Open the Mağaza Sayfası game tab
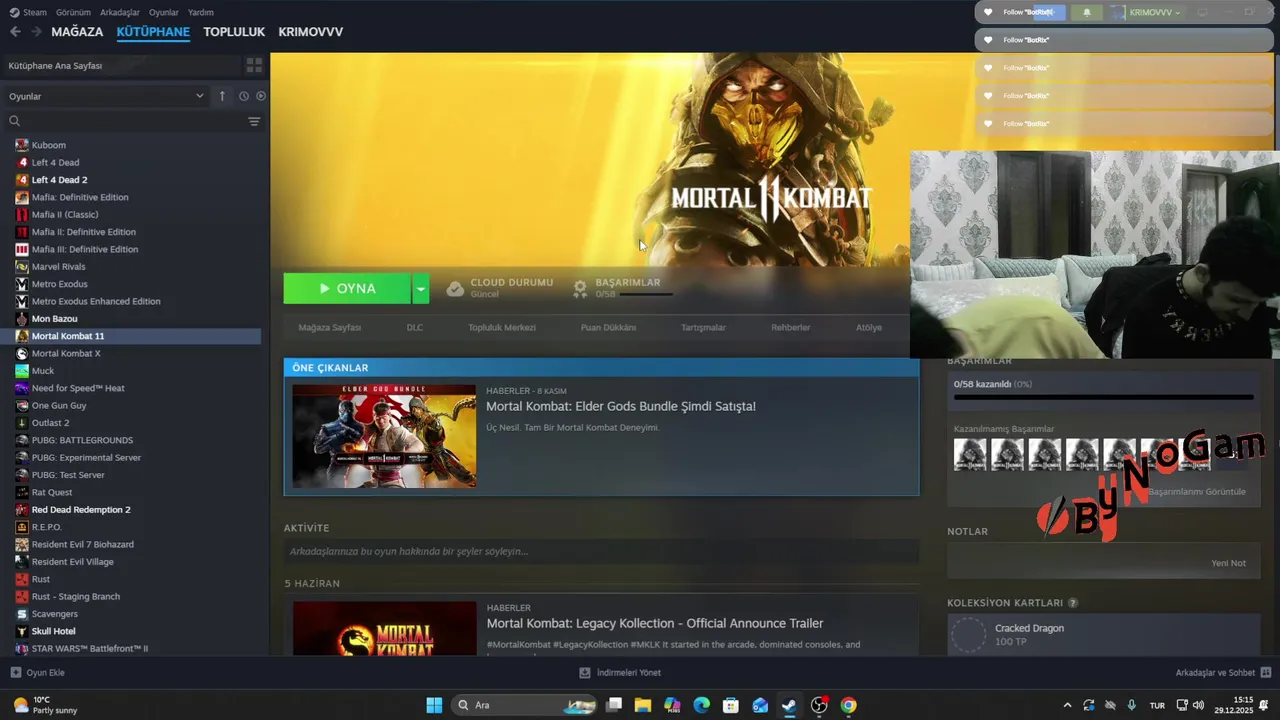The width and height of the screenshot is (1280, 720). tap(330, 327)
